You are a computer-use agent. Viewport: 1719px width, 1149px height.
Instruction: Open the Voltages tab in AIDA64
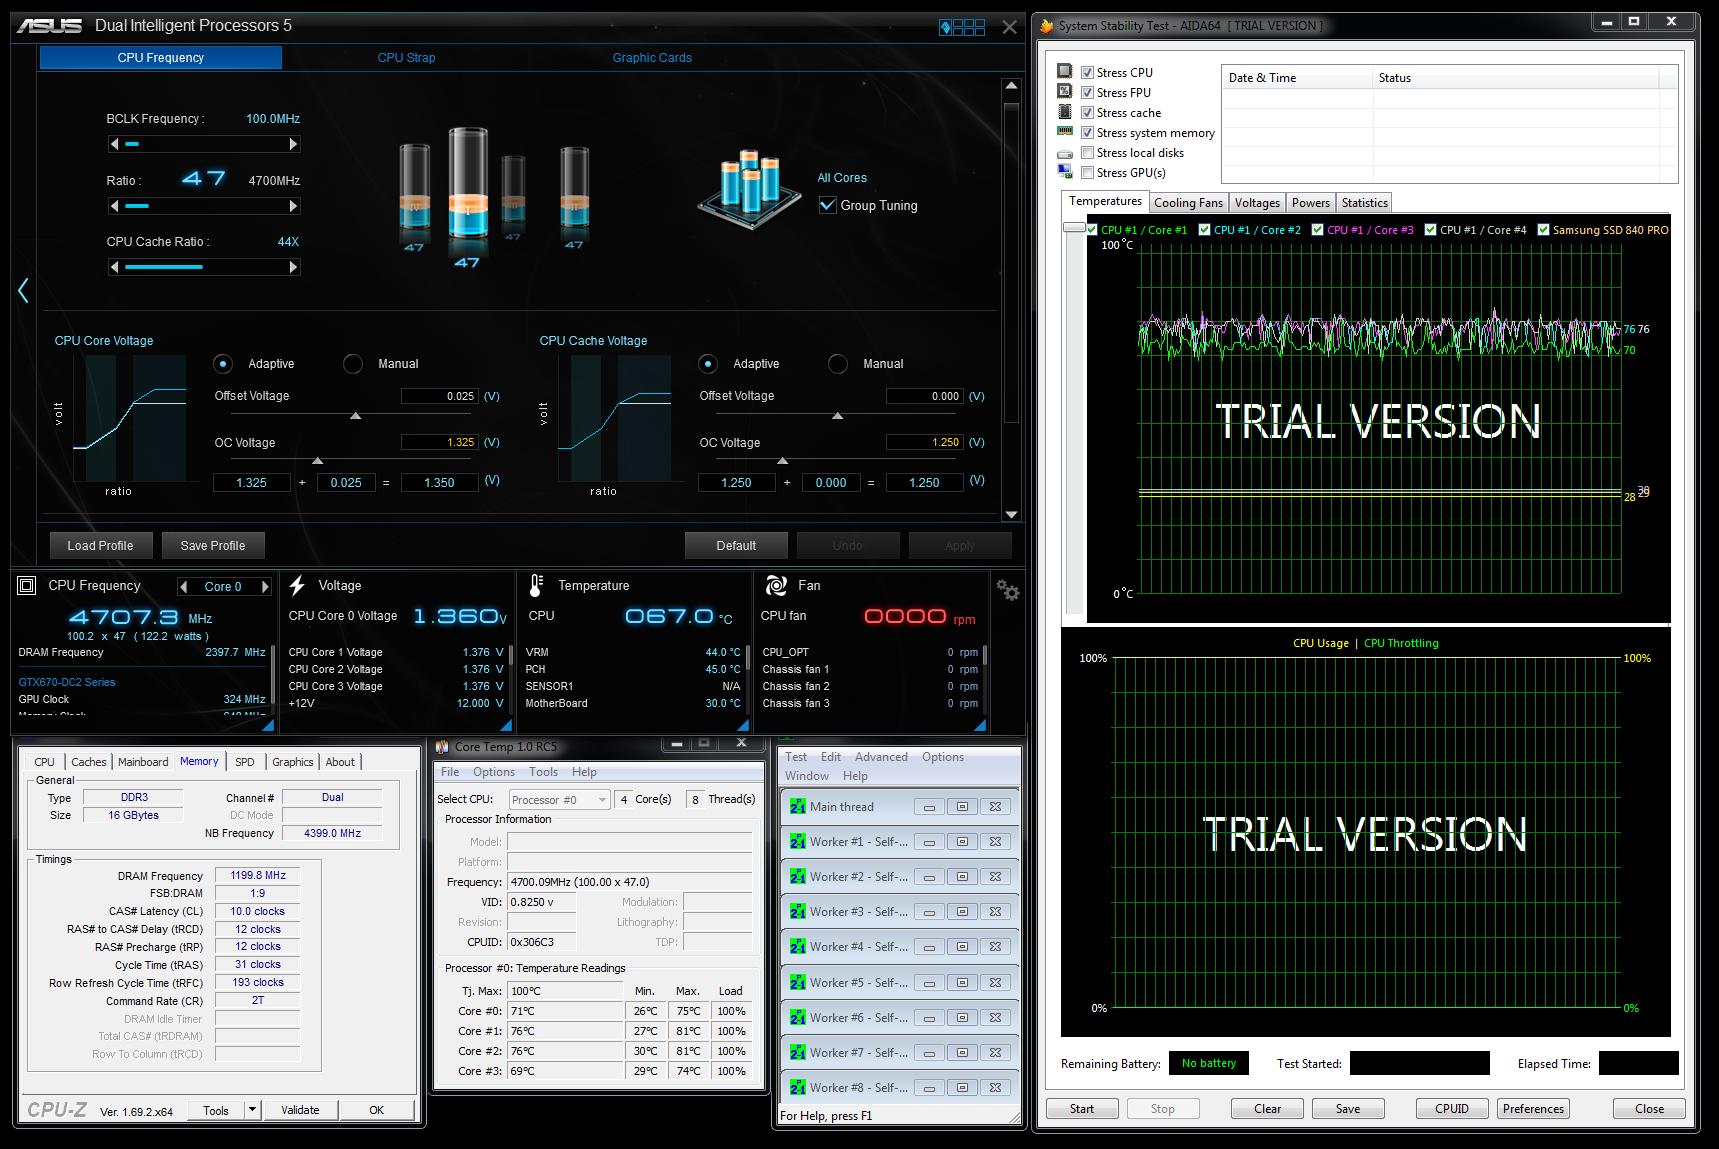[1257, 203]
